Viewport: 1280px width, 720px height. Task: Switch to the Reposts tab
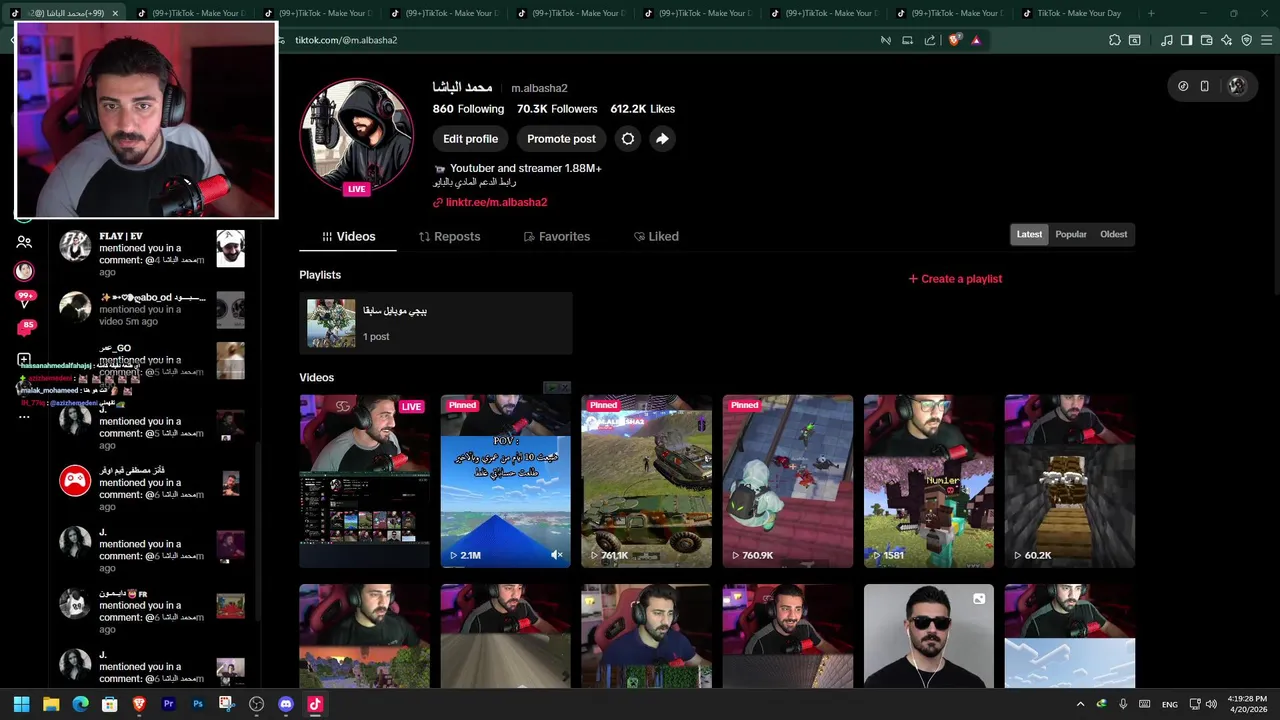[449, 236]
